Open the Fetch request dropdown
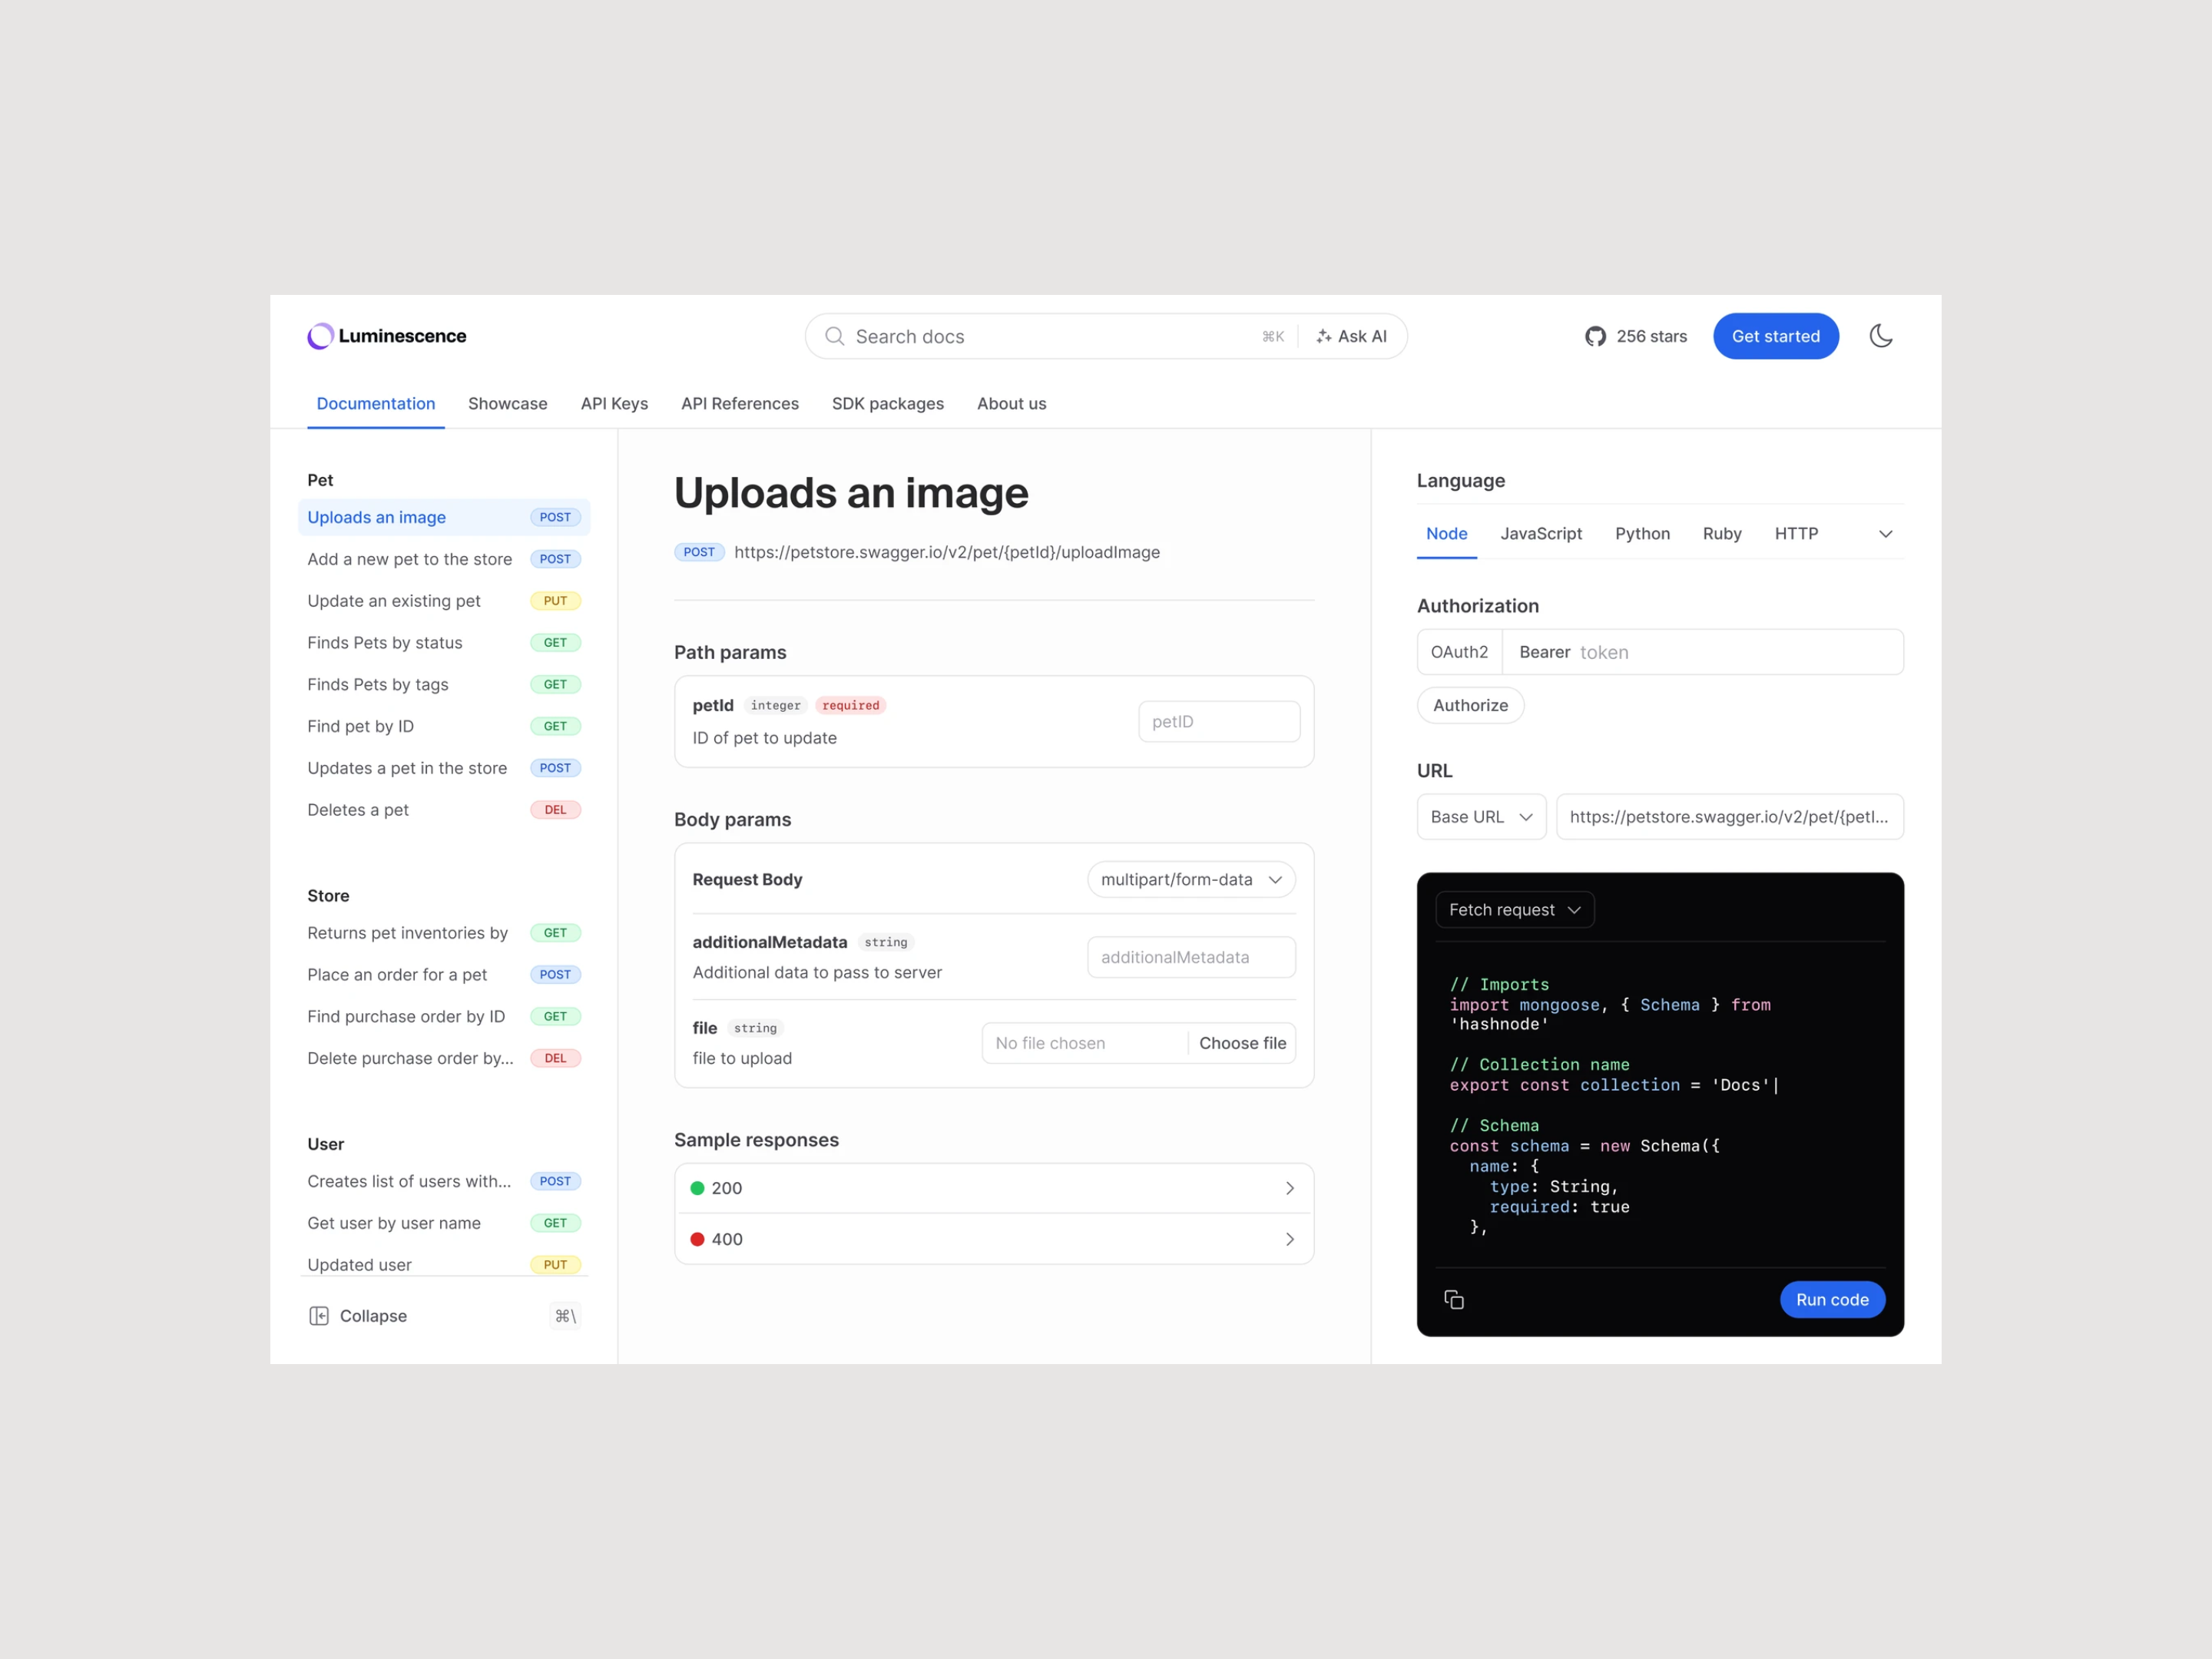The width and height of the screenshot is (2212, 1659). [1514, 909]
